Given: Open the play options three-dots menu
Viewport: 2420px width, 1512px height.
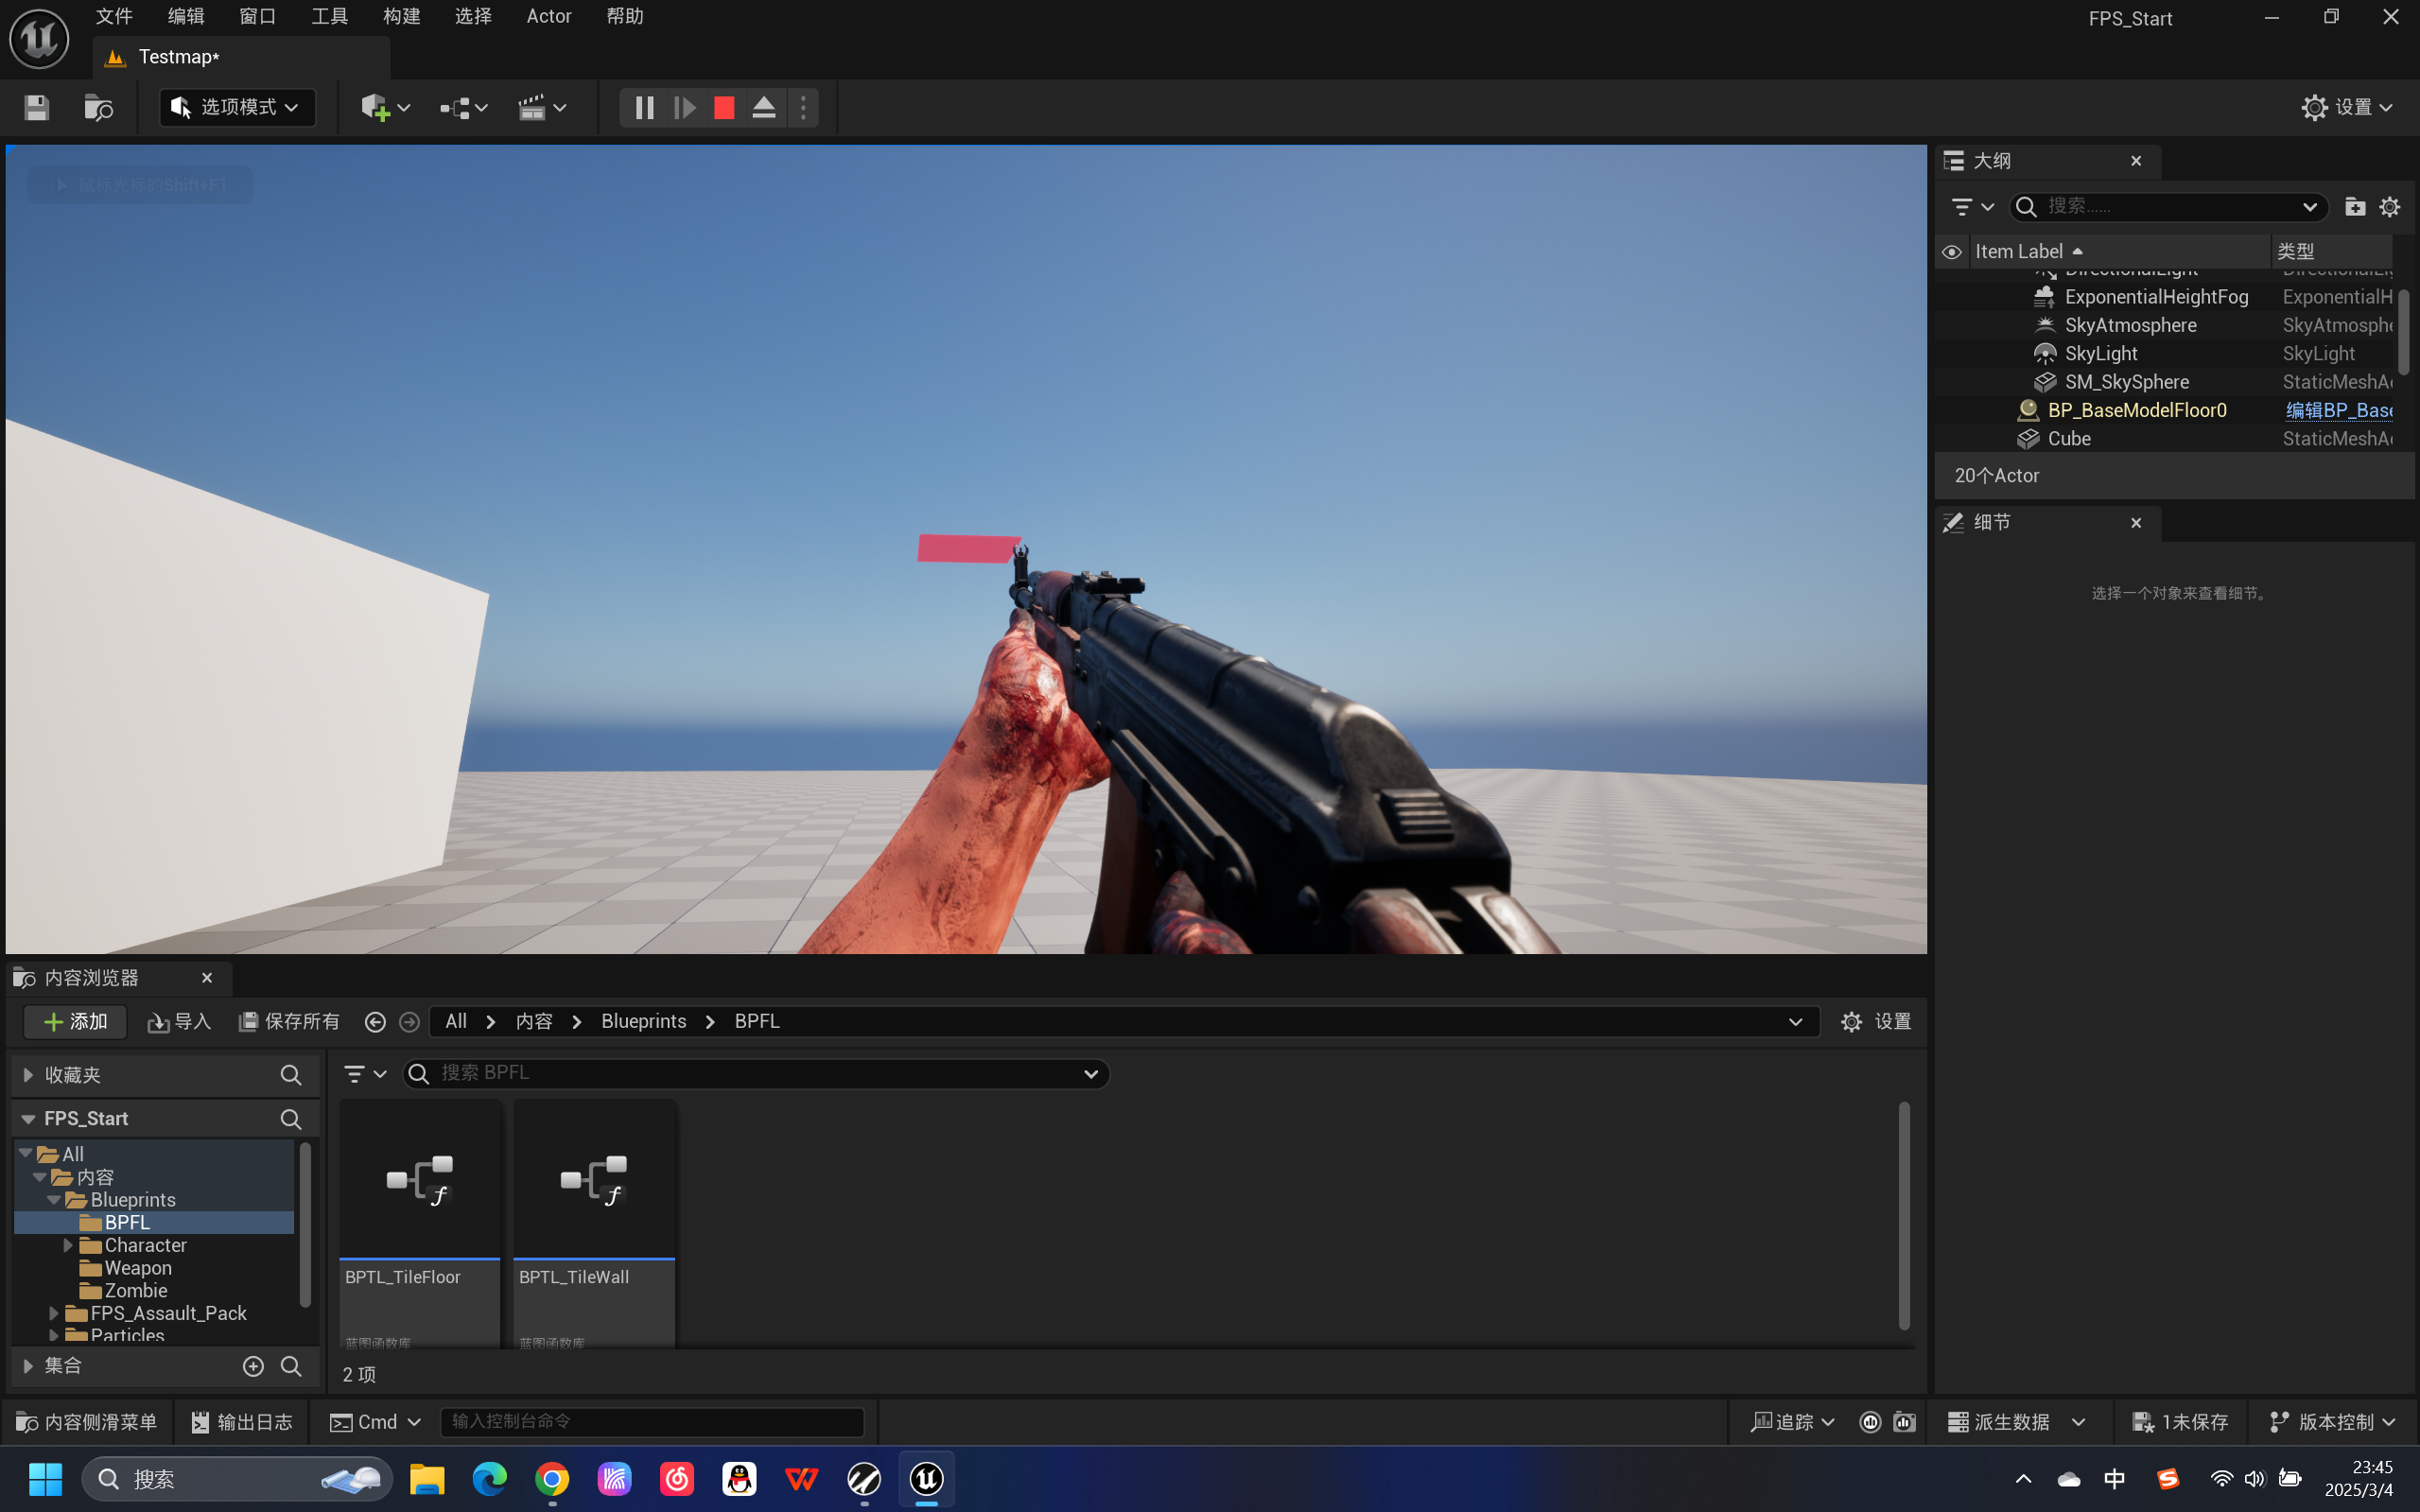Looking at the screenshot, I should click(803, 108).
